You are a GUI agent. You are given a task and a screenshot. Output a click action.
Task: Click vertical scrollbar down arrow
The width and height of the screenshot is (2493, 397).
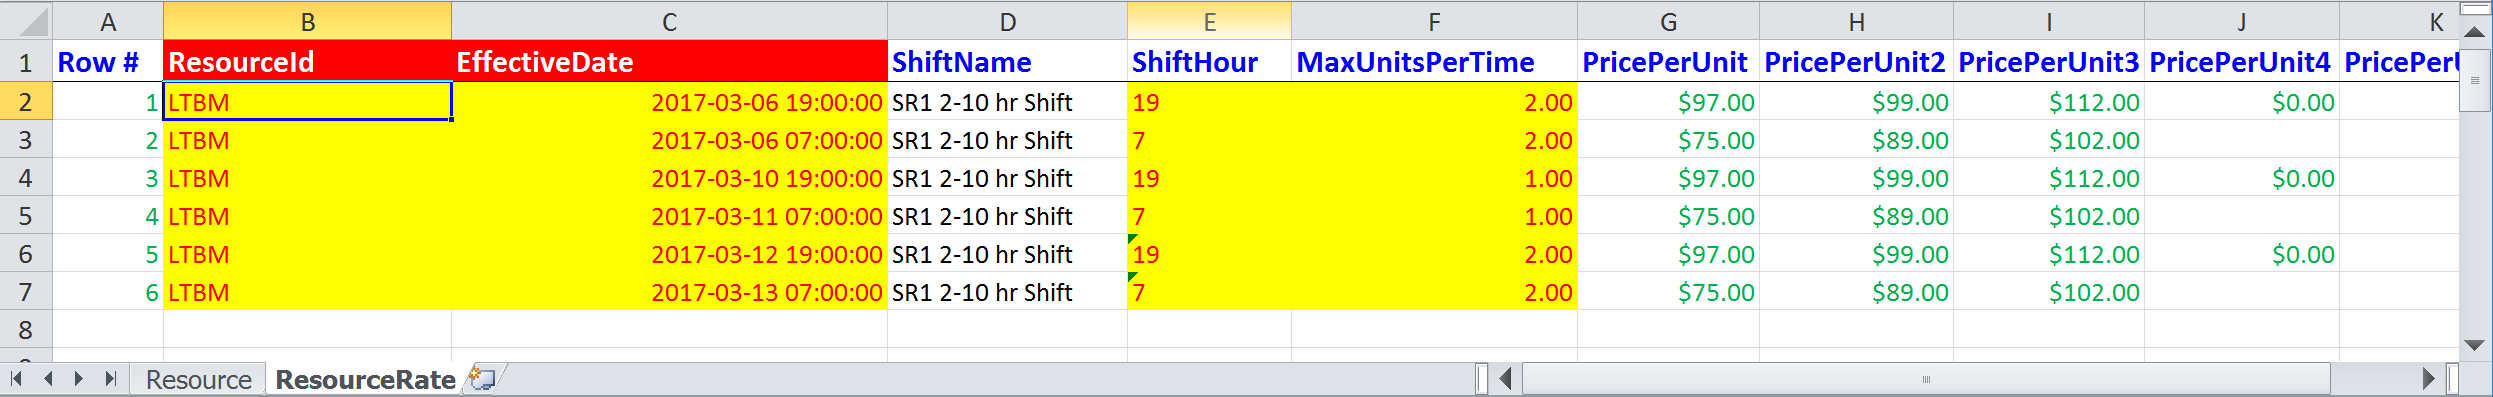[2475, 345]
